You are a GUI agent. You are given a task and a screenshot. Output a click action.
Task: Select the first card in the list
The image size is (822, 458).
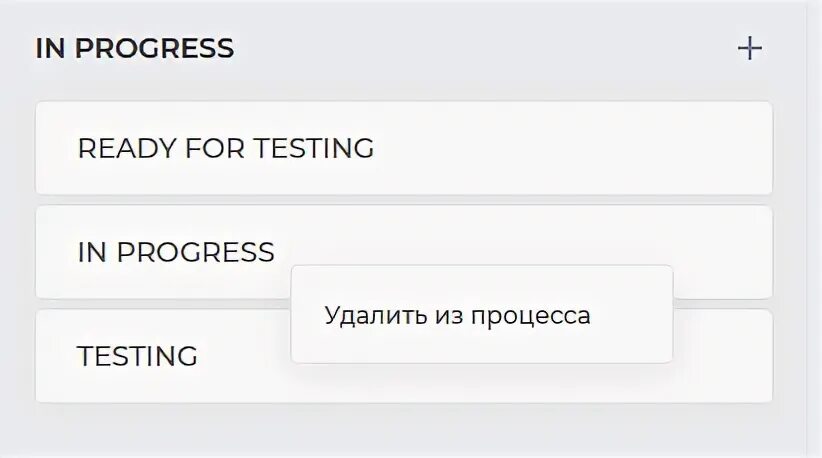click(403, 148)
